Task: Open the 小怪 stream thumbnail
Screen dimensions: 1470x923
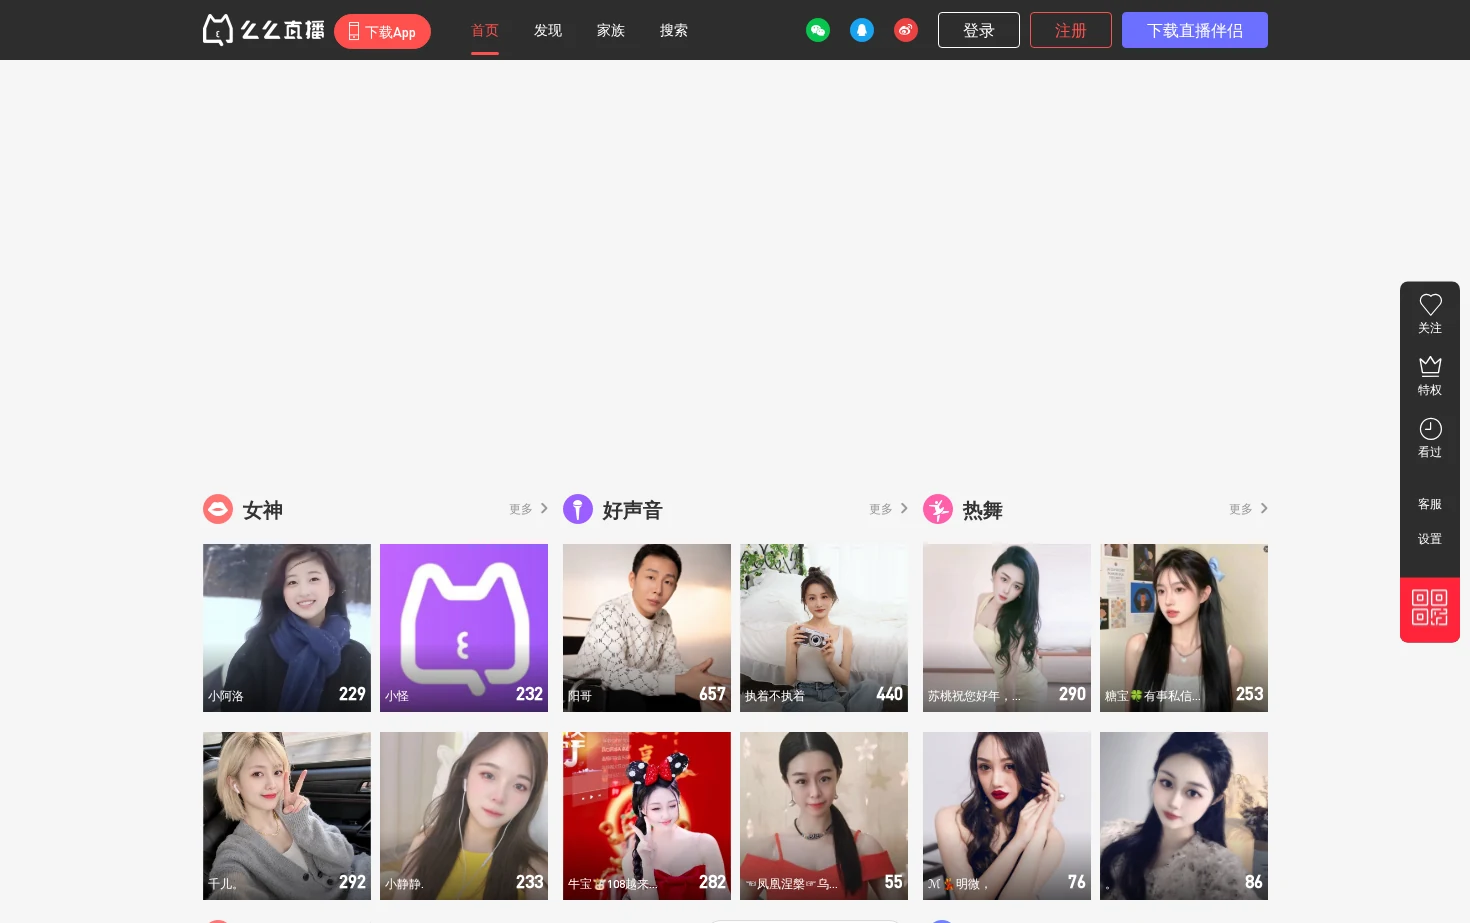Action: [x=464, y=628]
